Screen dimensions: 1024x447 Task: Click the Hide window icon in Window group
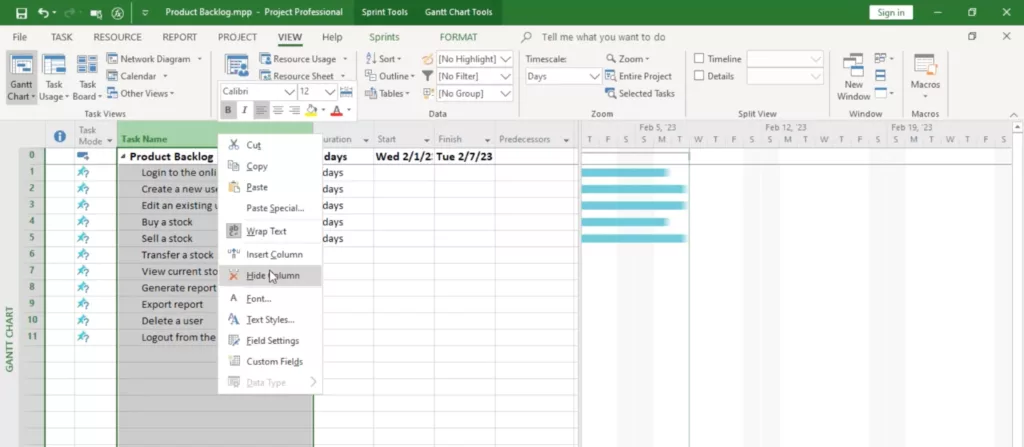880,93
